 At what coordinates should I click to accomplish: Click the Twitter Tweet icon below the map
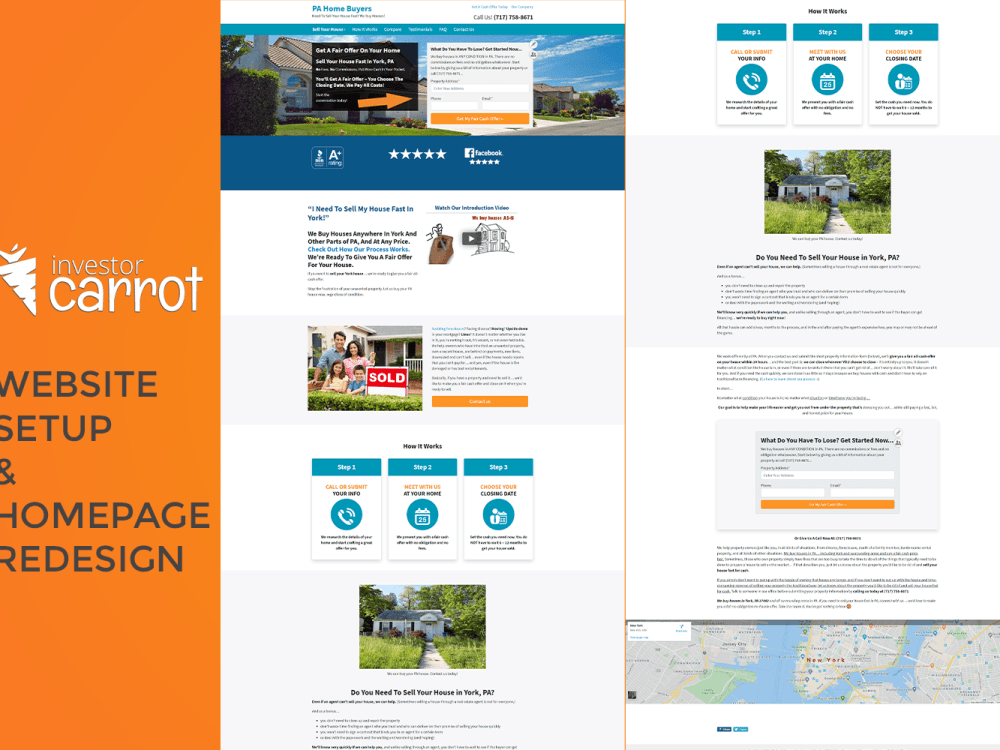[x=742, y=729]
